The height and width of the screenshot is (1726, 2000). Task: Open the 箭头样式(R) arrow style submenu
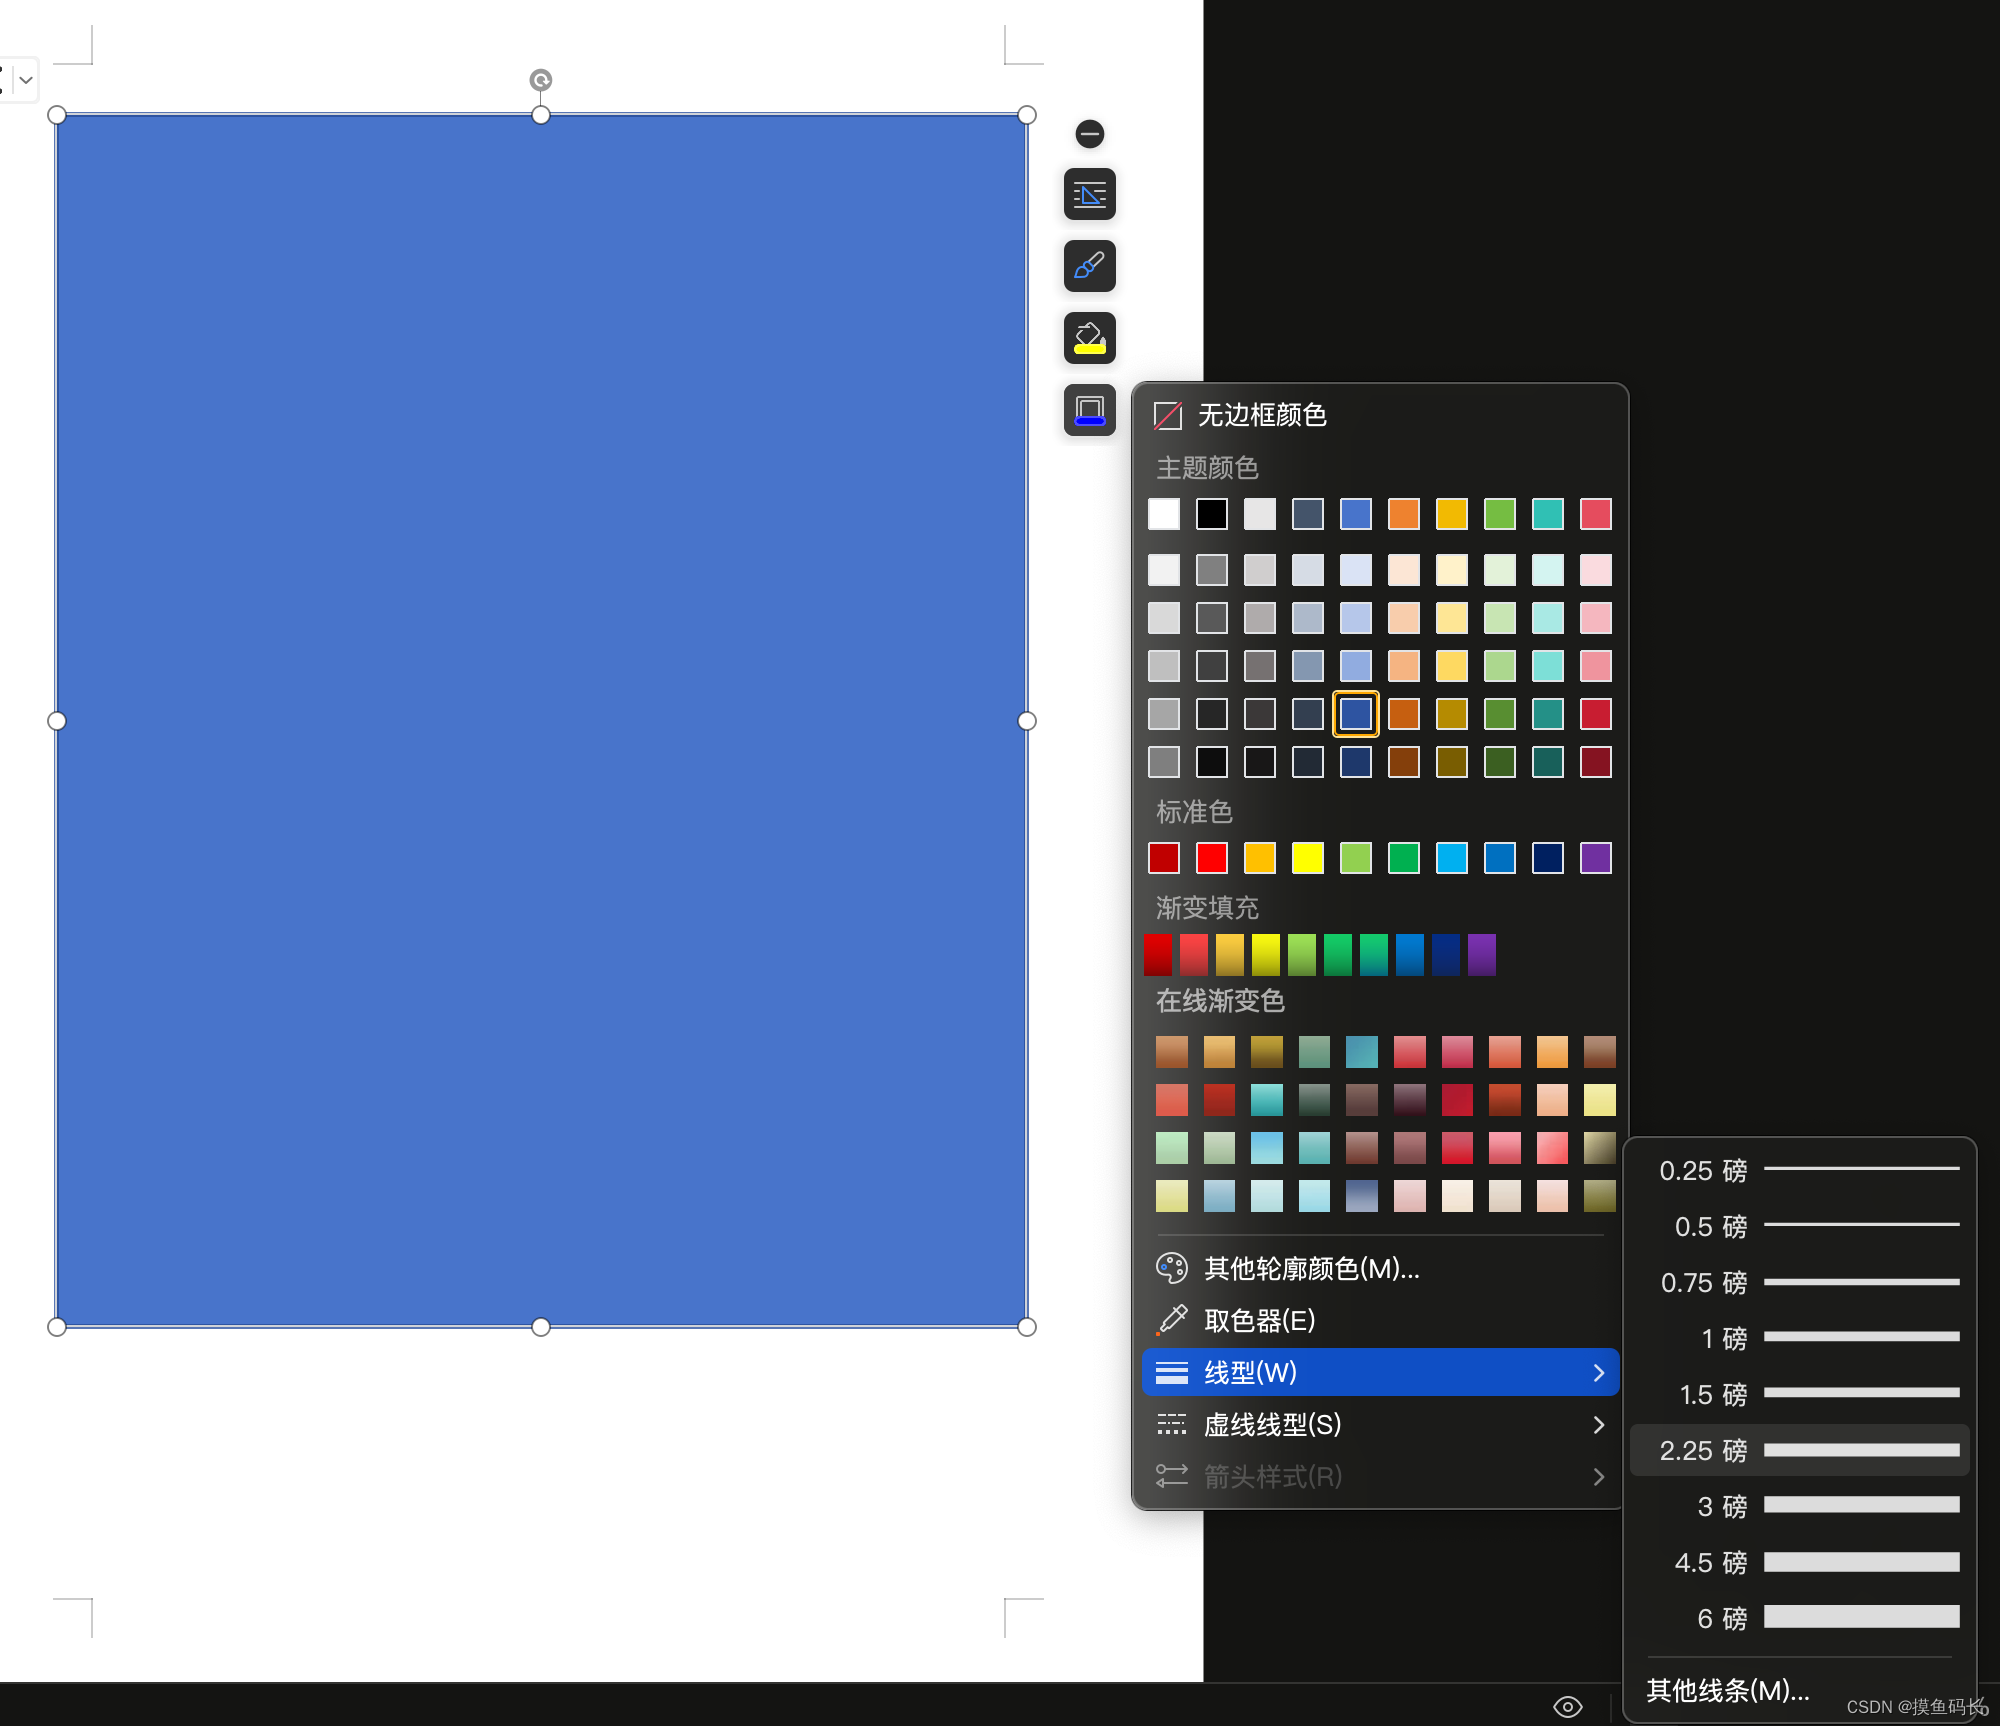coord(1380,1476)
